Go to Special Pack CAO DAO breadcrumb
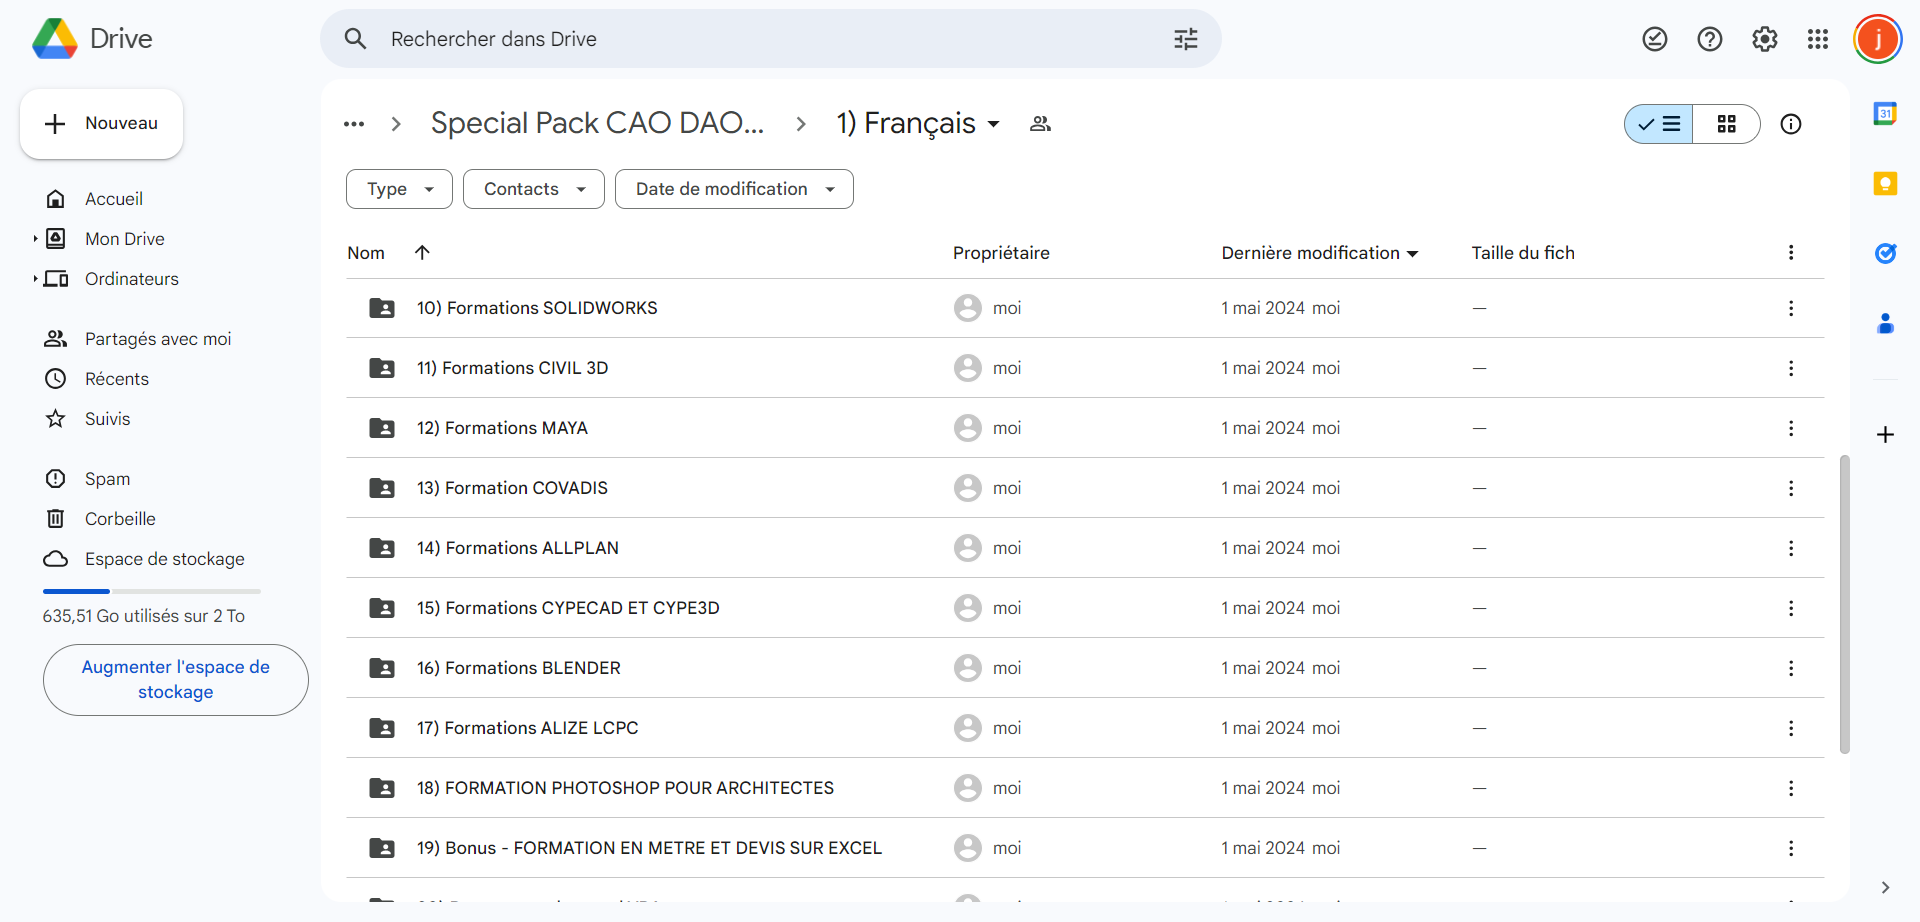 [x=598, y=124]
